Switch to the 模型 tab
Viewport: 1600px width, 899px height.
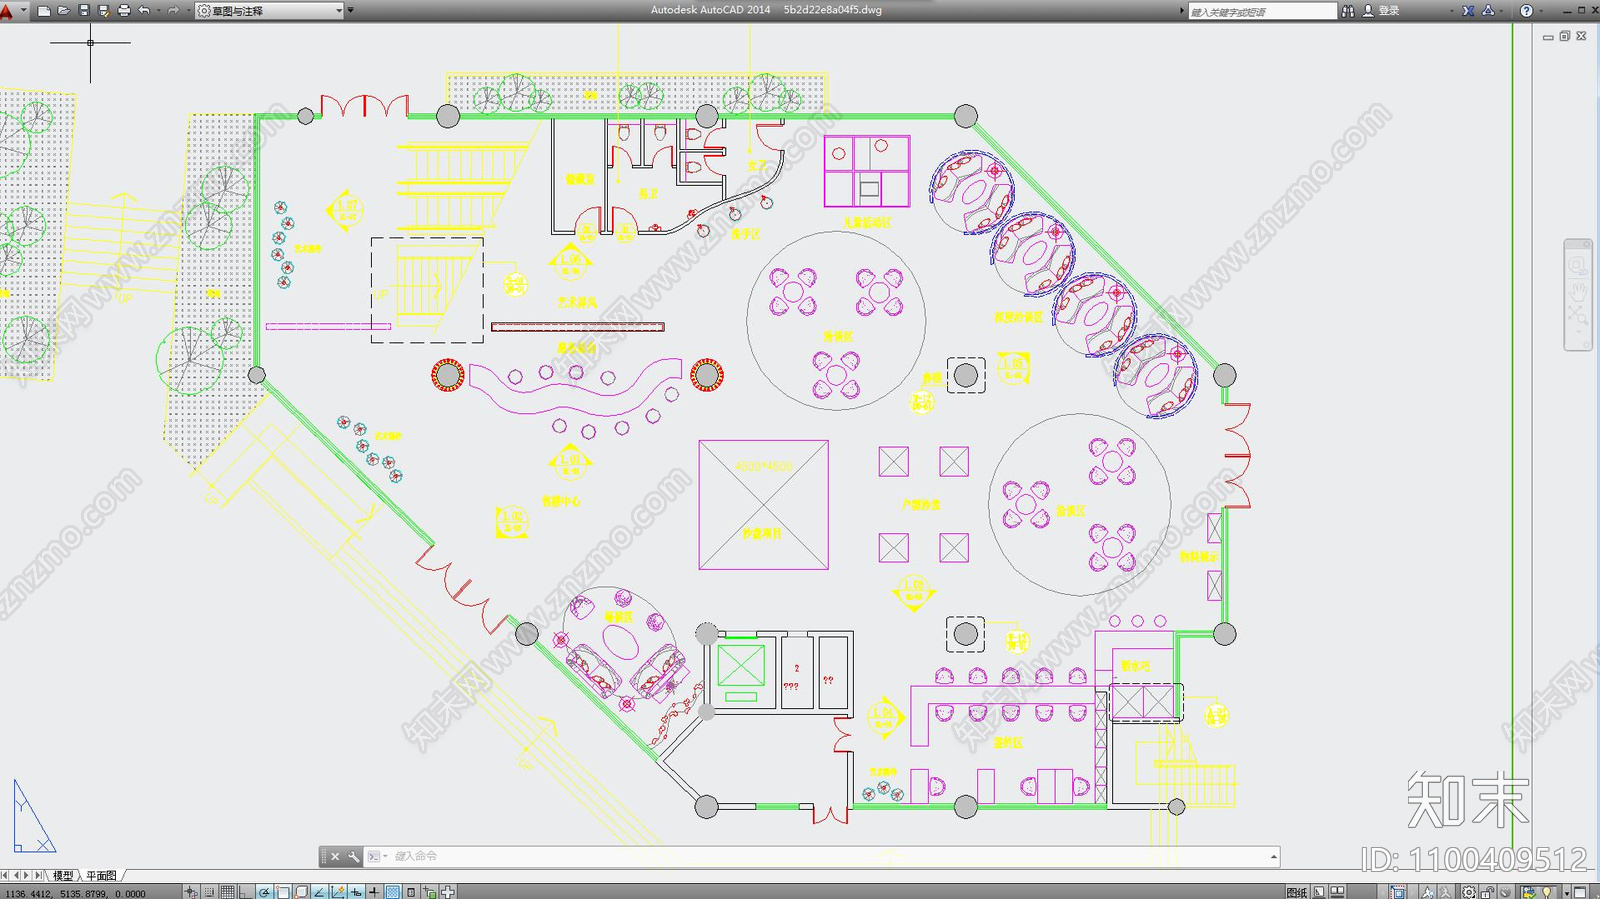(x=63, y=875)
